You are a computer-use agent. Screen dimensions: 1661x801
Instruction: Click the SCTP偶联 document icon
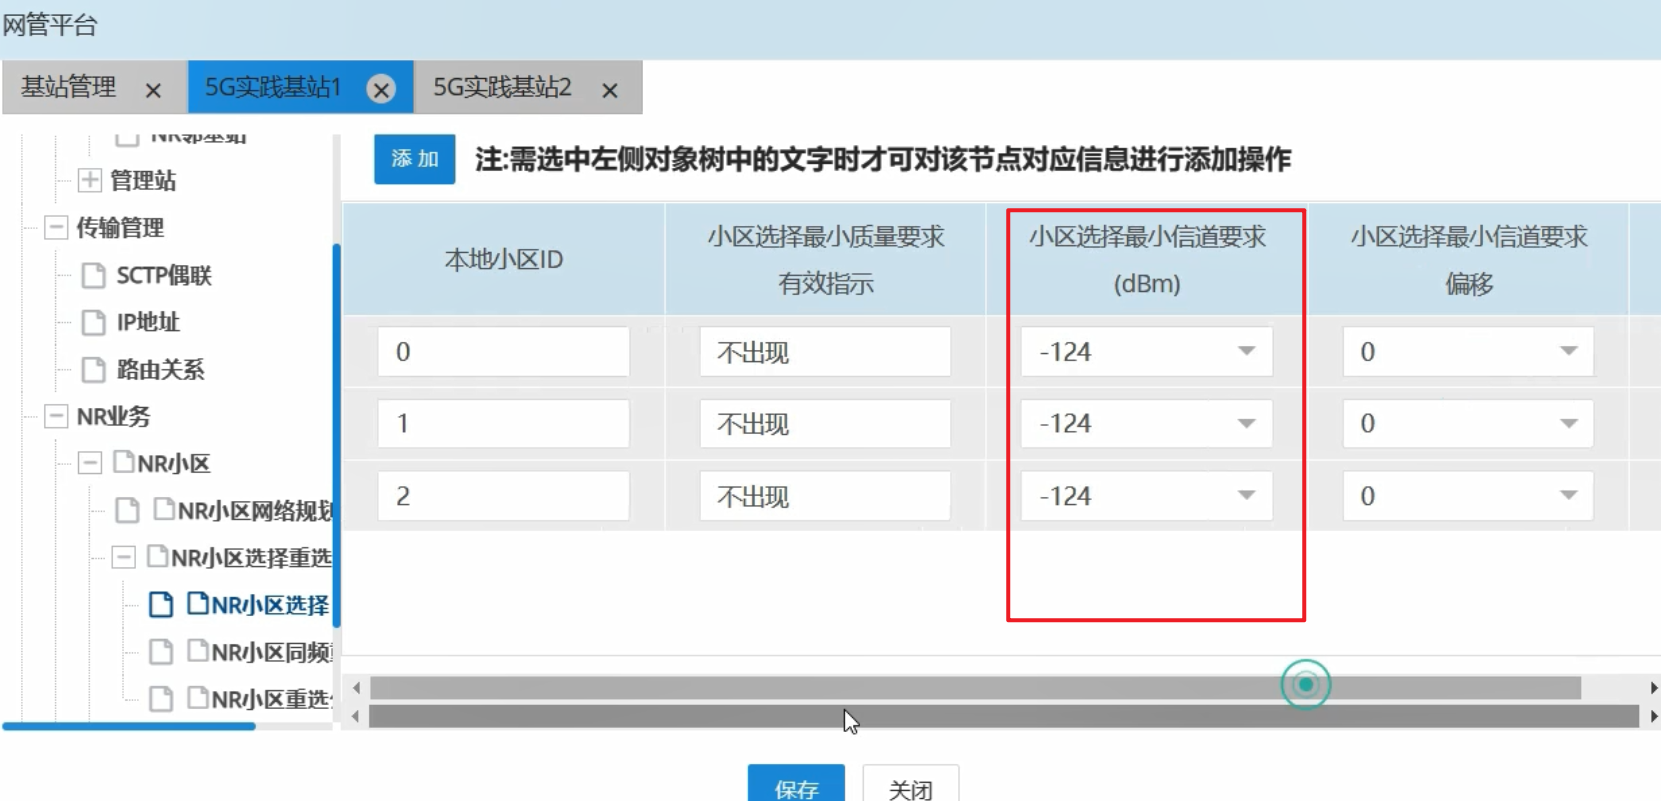pos(93,276)
